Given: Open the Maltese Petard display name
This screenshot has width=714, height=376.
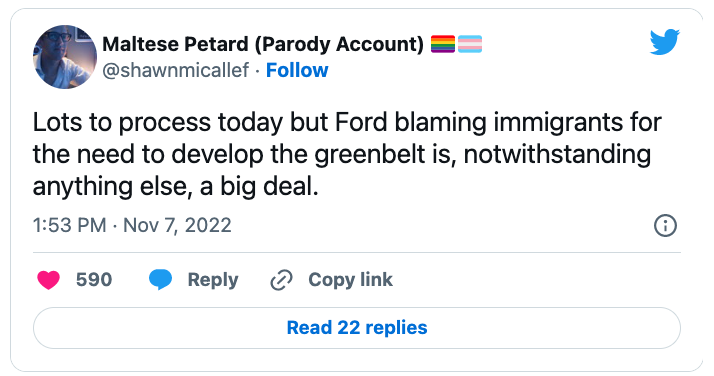Looking at the screenshot, I should [x=175, y=44].
